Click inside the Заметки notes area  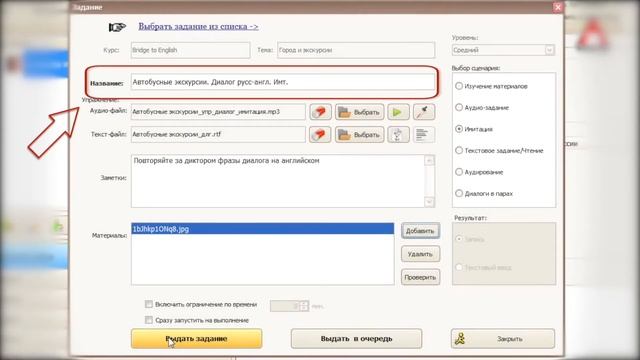278,181
